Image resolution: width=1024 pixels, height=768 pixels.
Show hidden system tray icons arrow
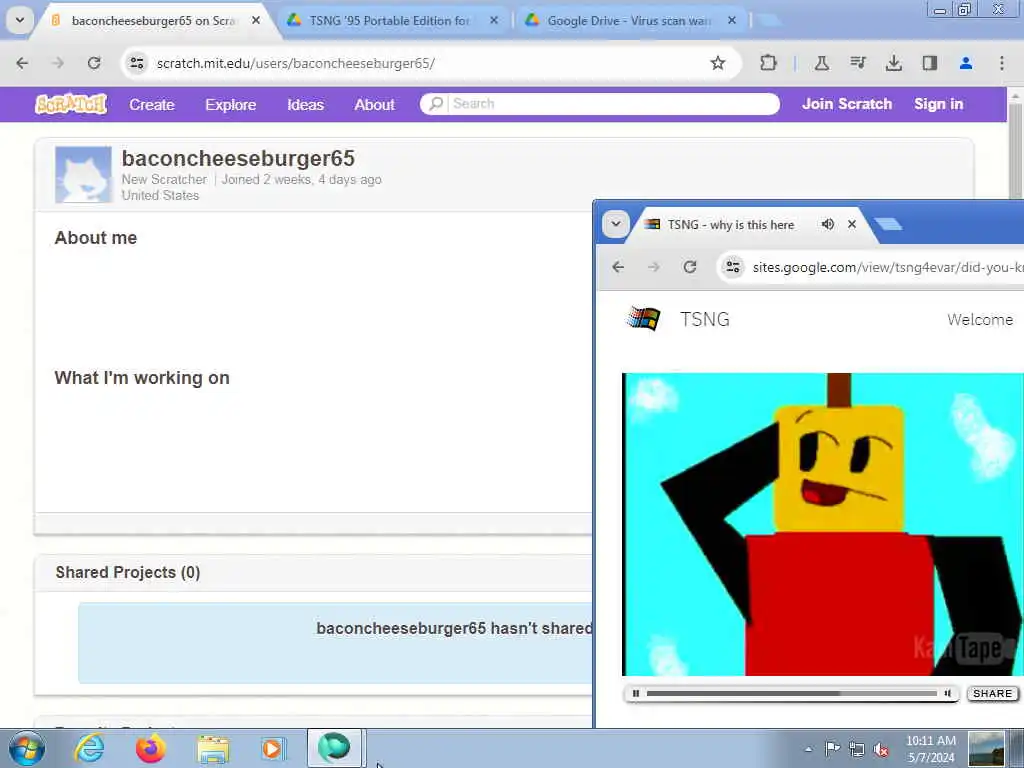point(808,750)
